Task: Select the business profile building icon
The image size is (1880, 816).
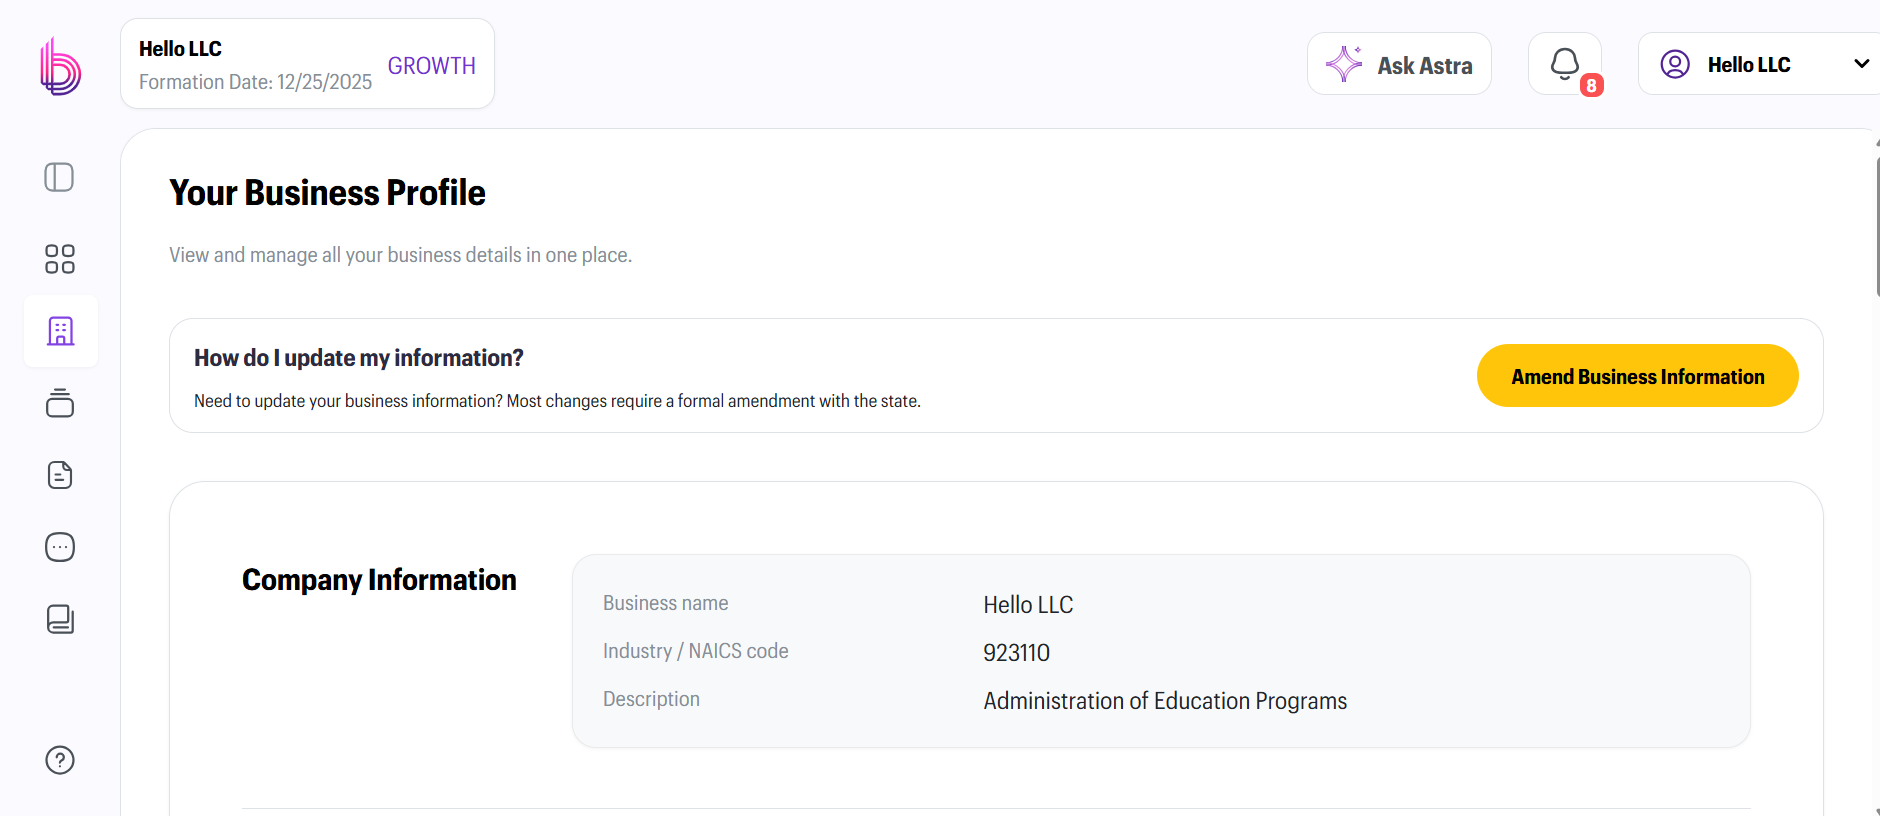Action: (61, 331)
